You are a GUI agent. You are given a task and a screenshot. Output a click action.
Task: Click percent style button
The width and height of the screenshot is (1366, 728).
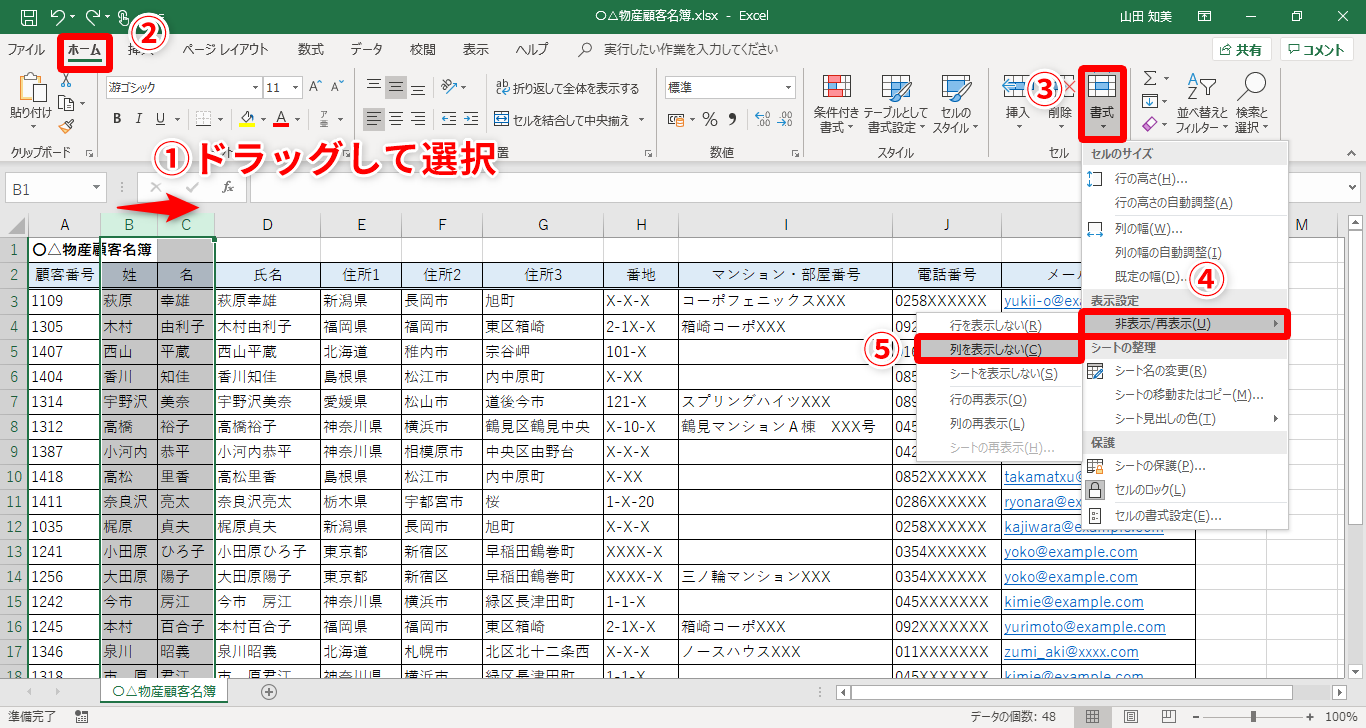click(710, 120)
